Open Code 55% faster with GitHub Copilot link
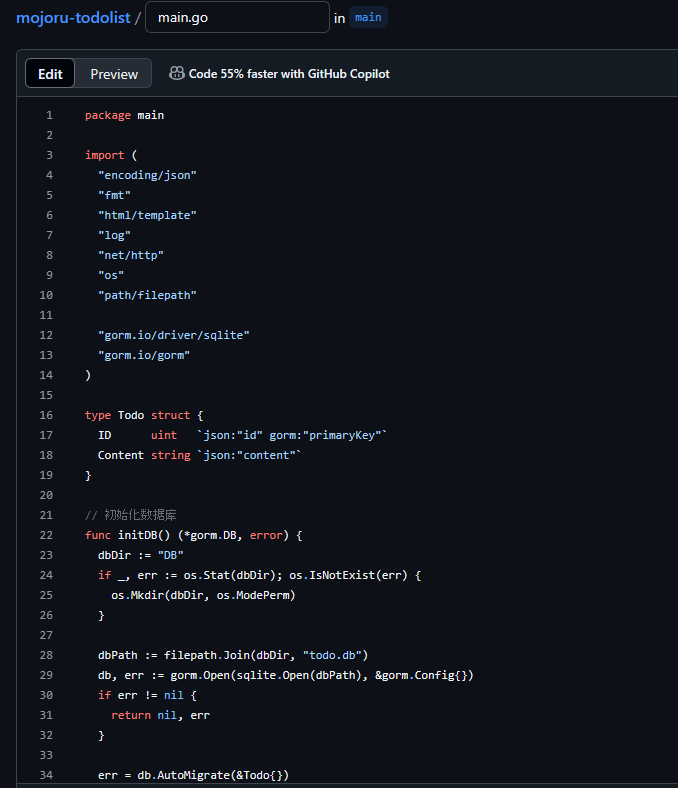 pos(289,74)
